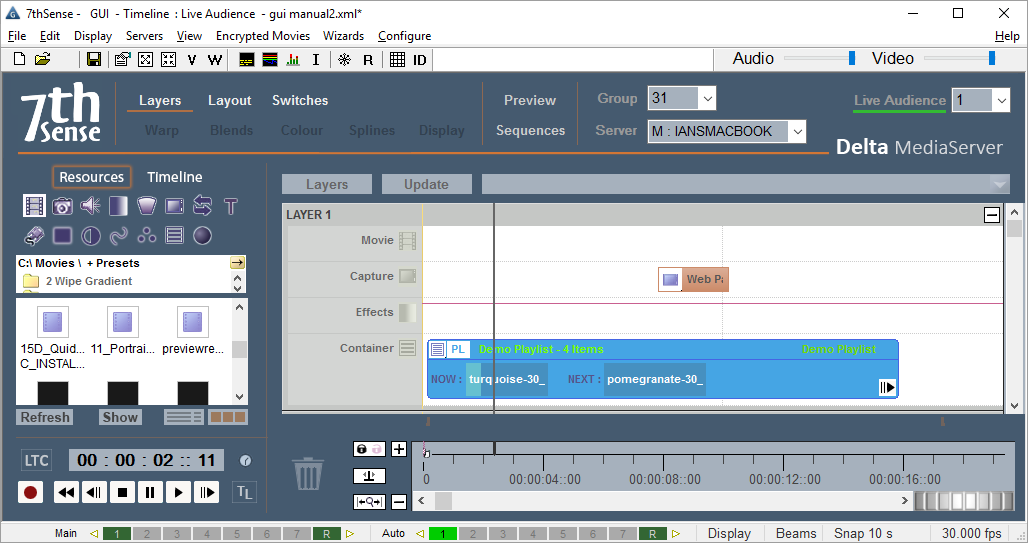Click the Update button
This screenshot has height=543, width=1028.
click(426, 184)
